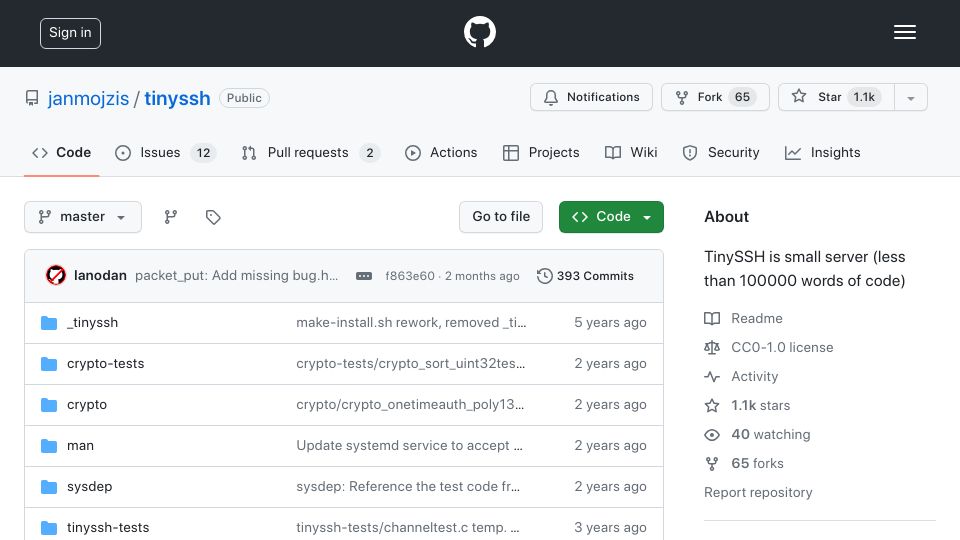This screenshot has height=540, width=960.
Task: Click the Public visibility badge
Action: (x=244, y=98)
